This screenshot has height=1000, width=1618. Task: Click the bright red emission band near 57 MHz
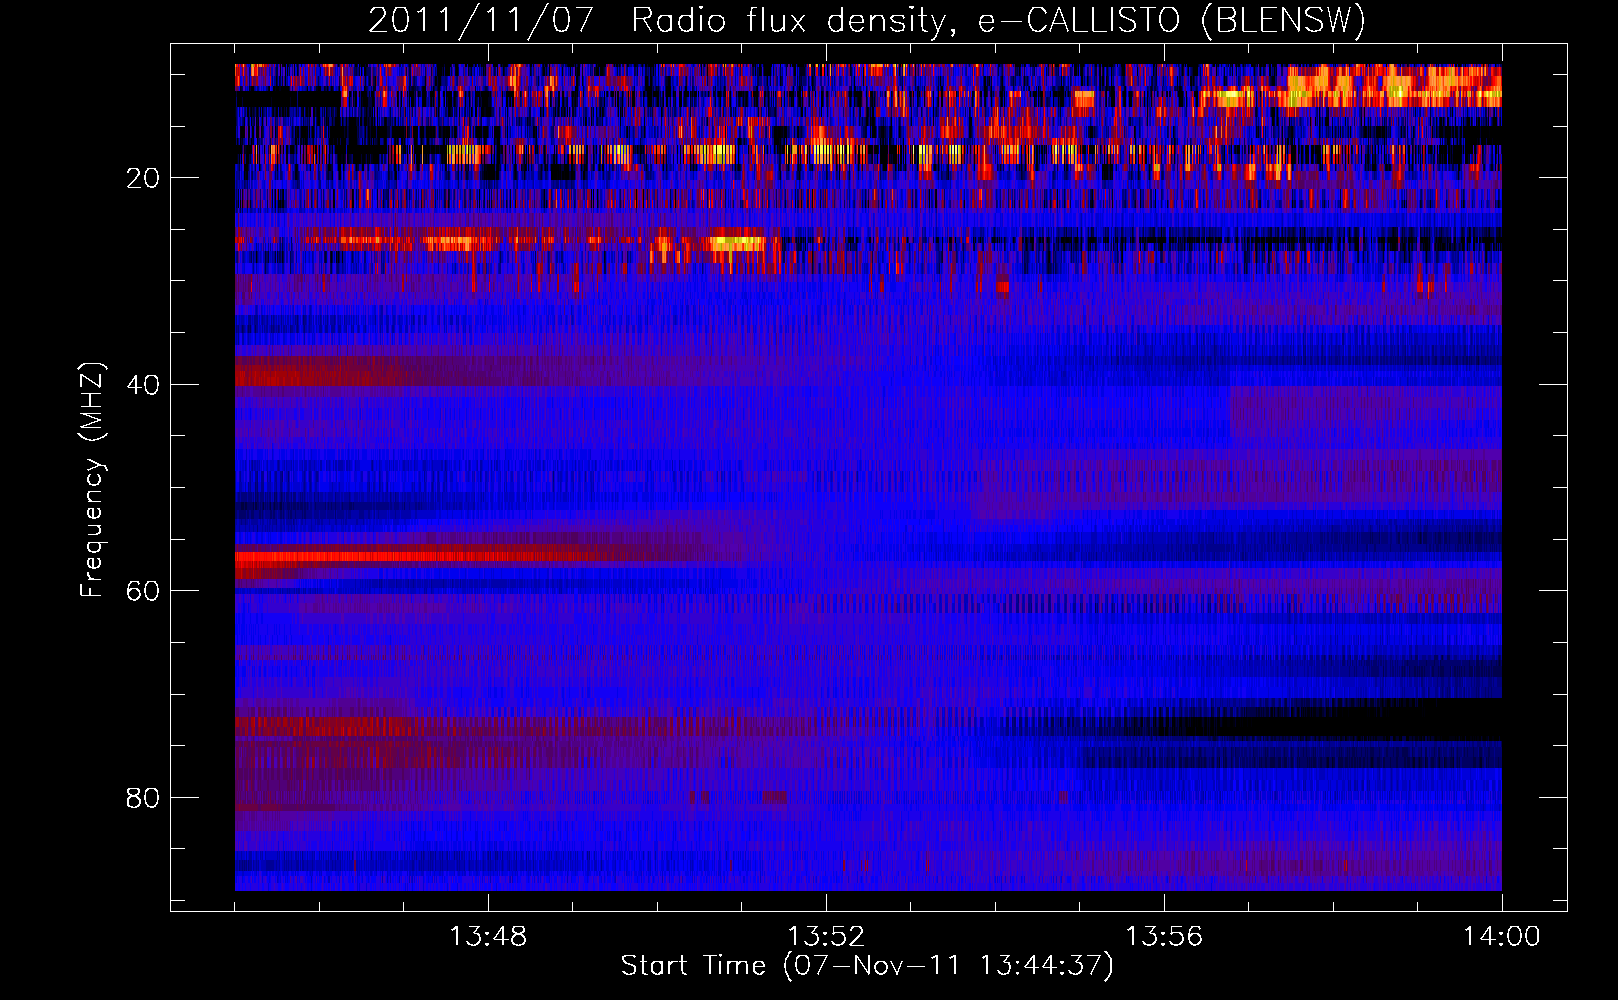click(x=420, y=556)
